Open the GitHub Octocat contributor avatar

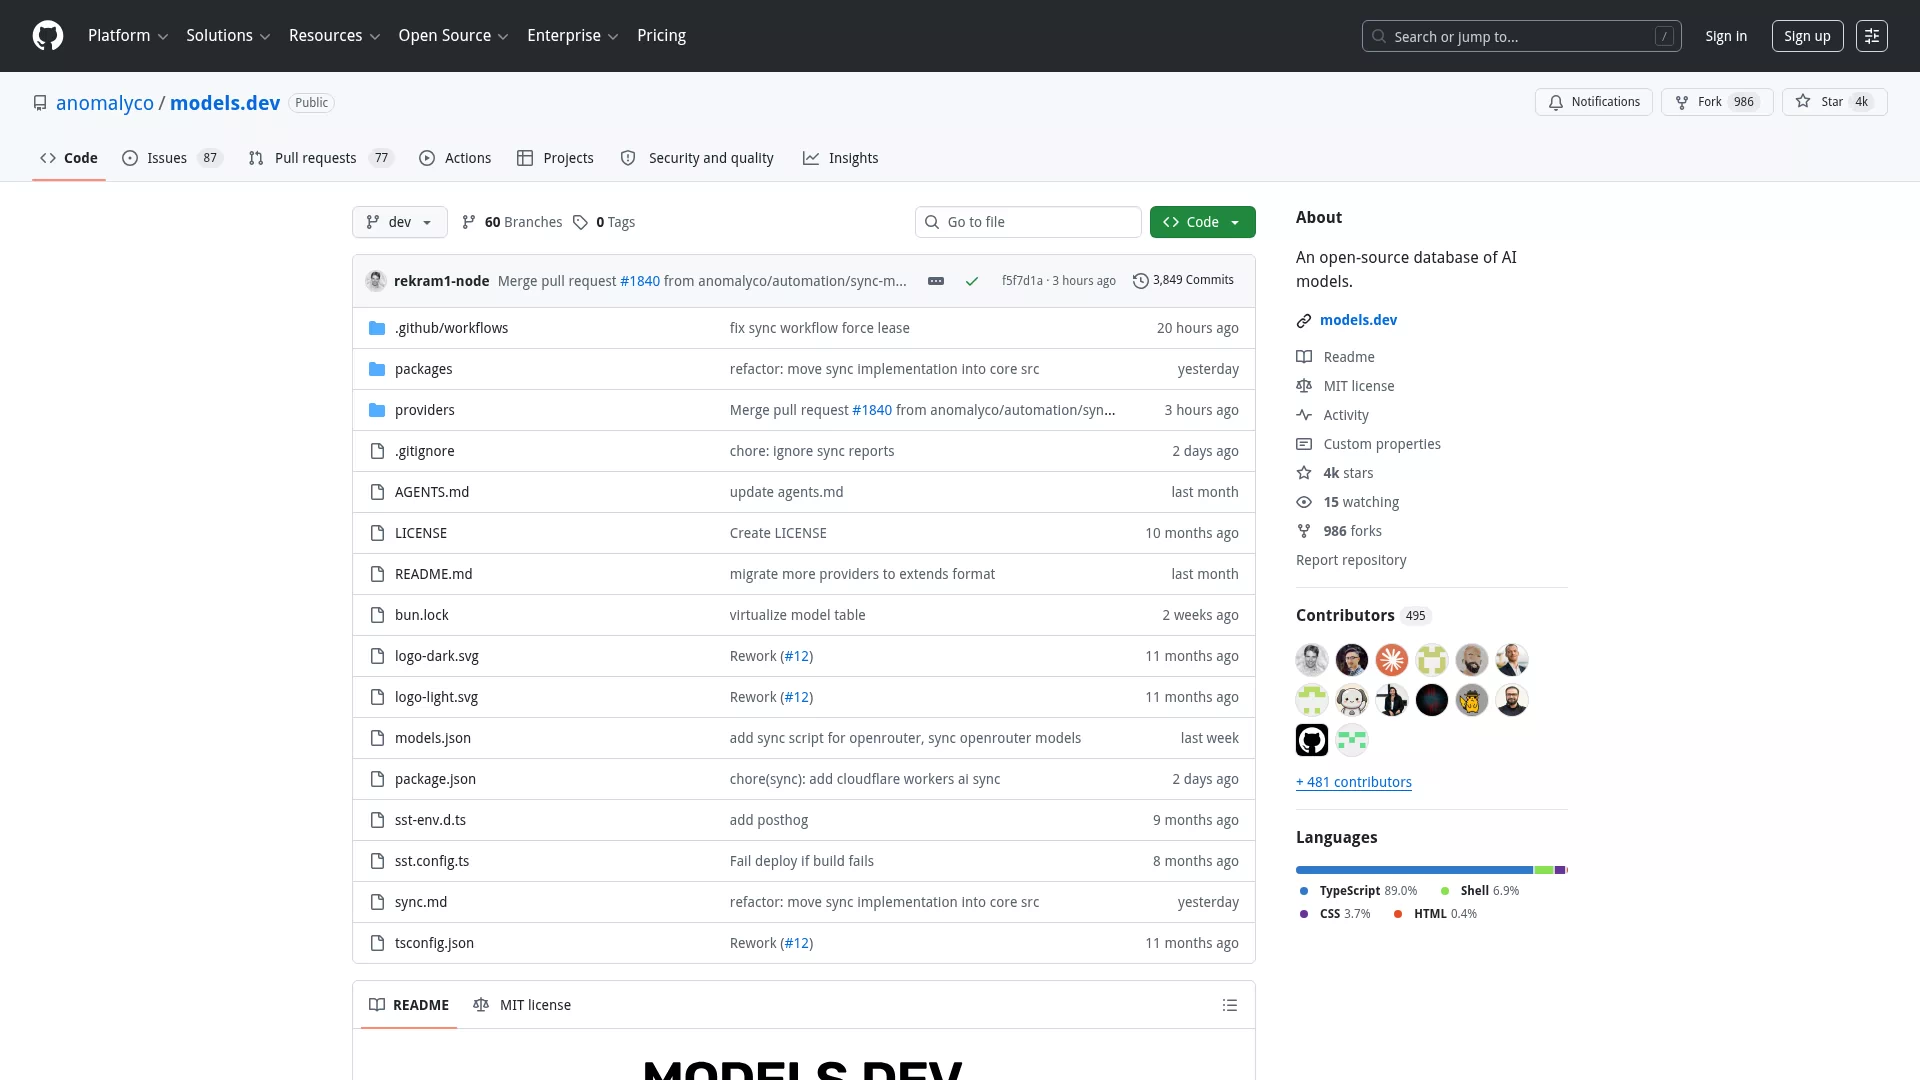click(x=1312, y=740)
